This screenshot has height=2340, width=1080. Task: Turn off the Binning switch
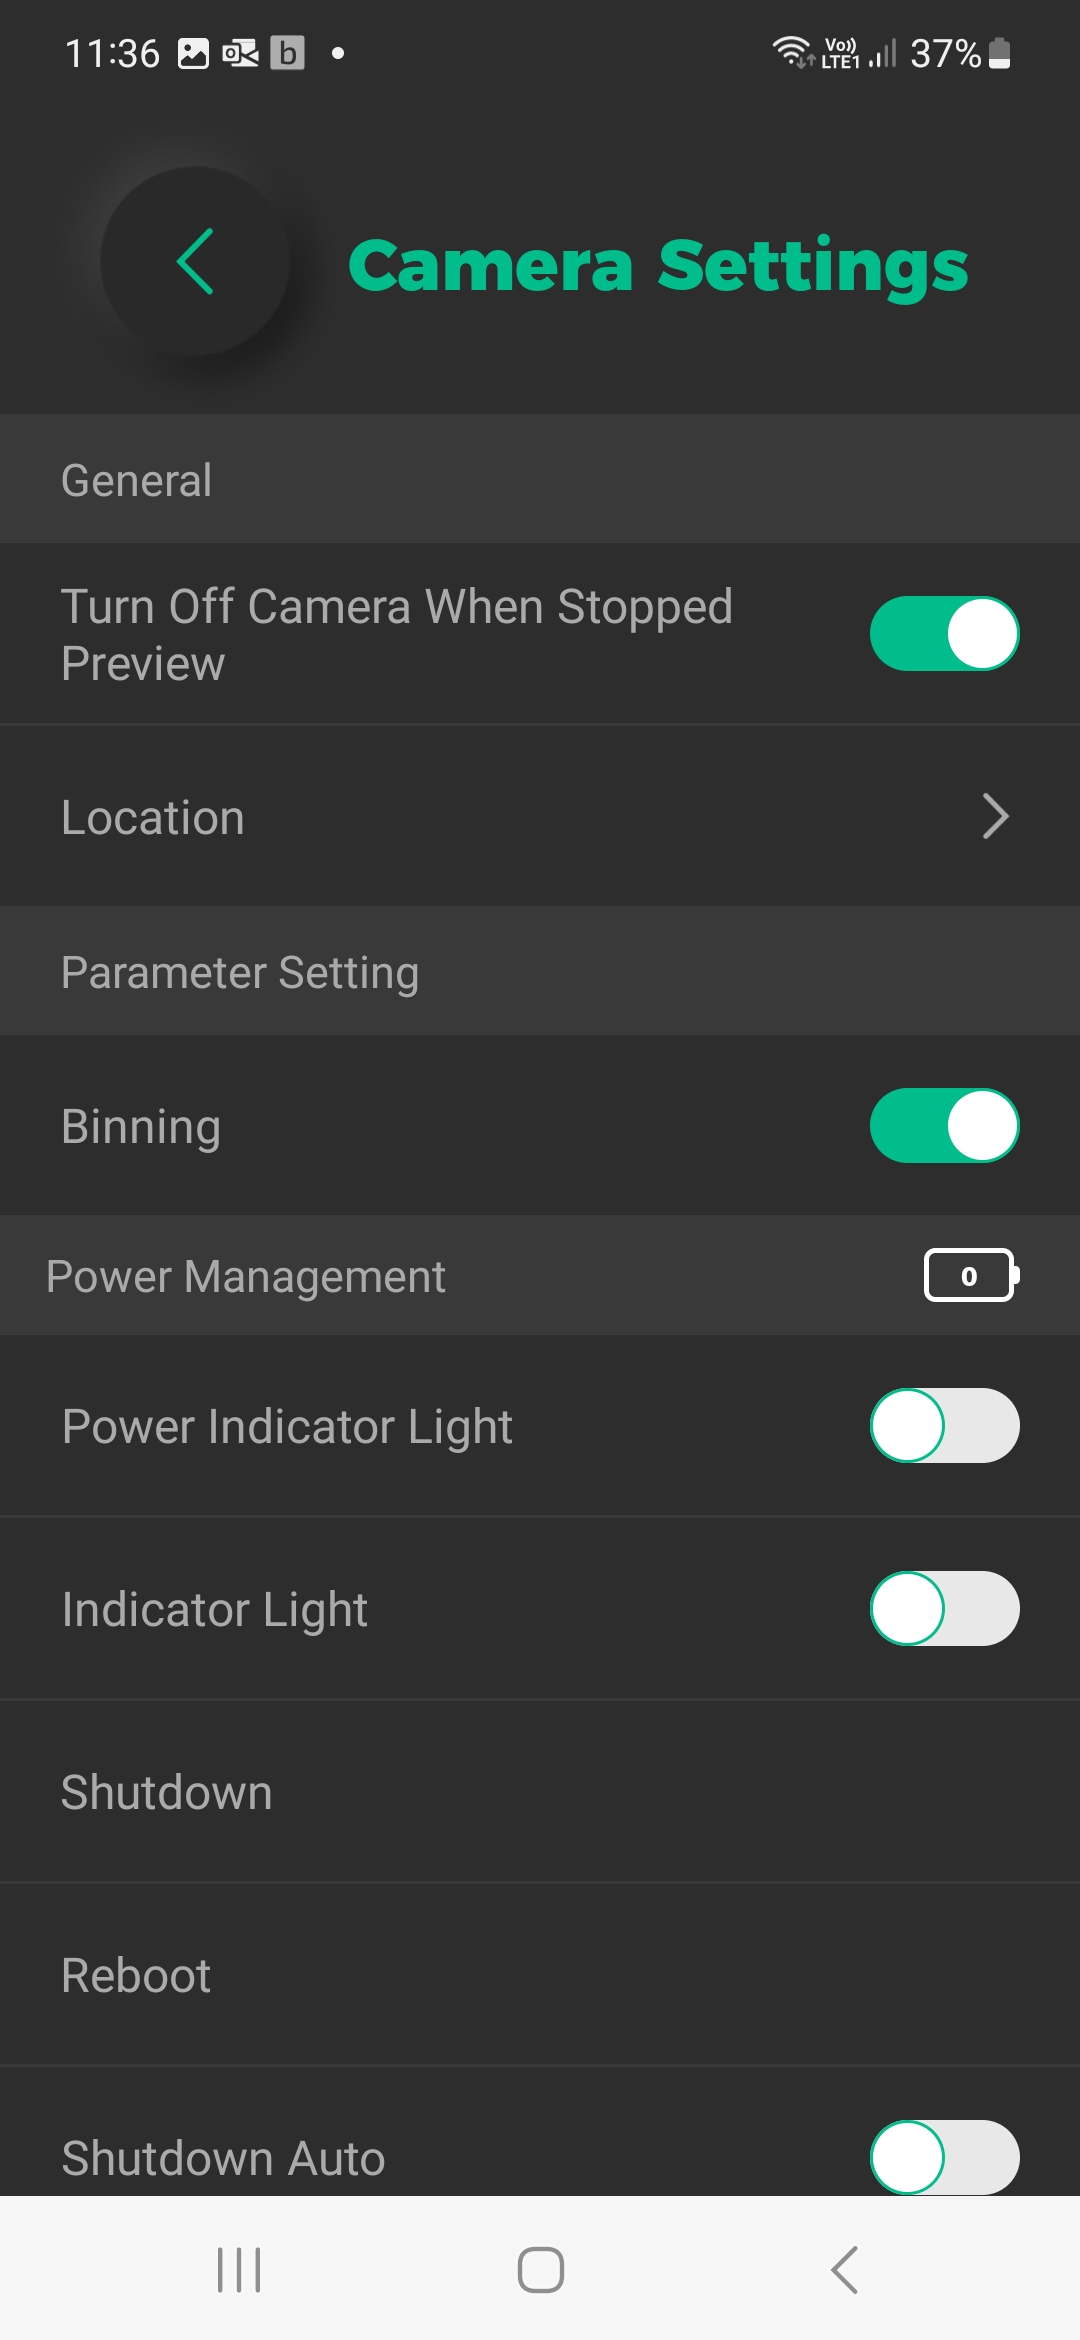944,1126
